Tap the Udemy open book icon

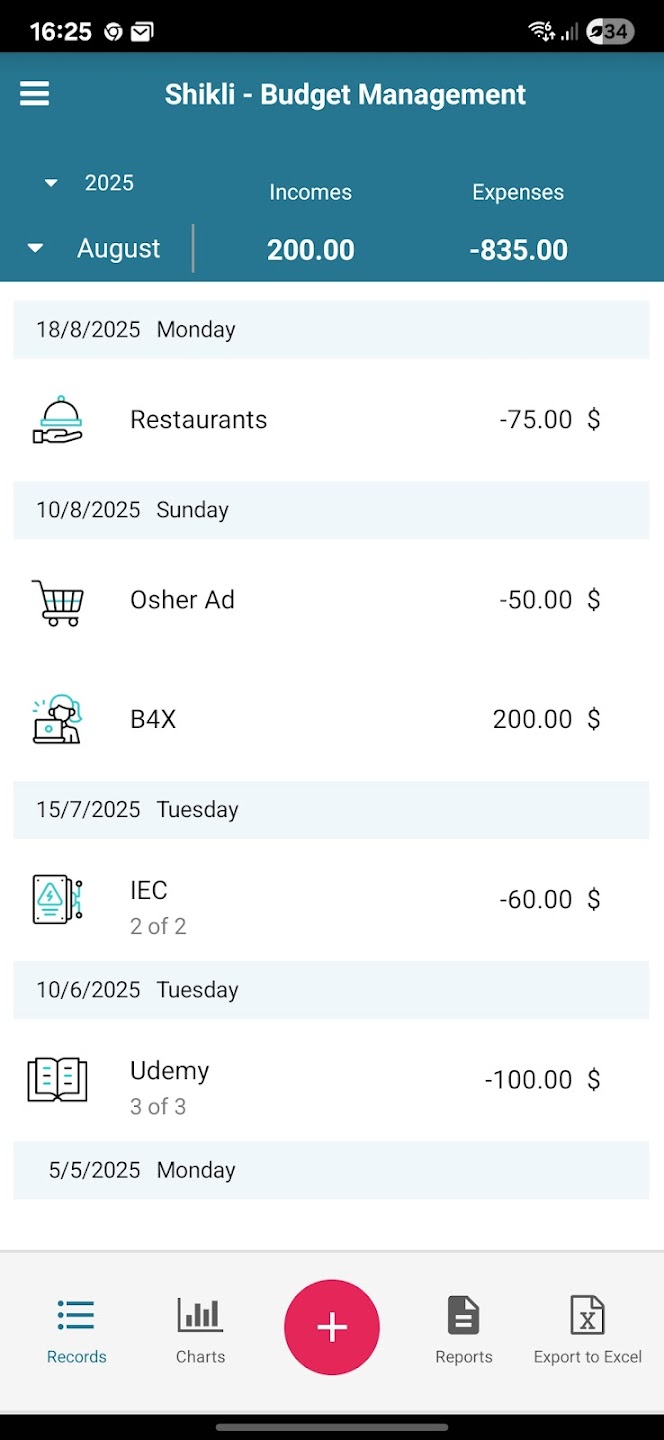click(57, 1080)
